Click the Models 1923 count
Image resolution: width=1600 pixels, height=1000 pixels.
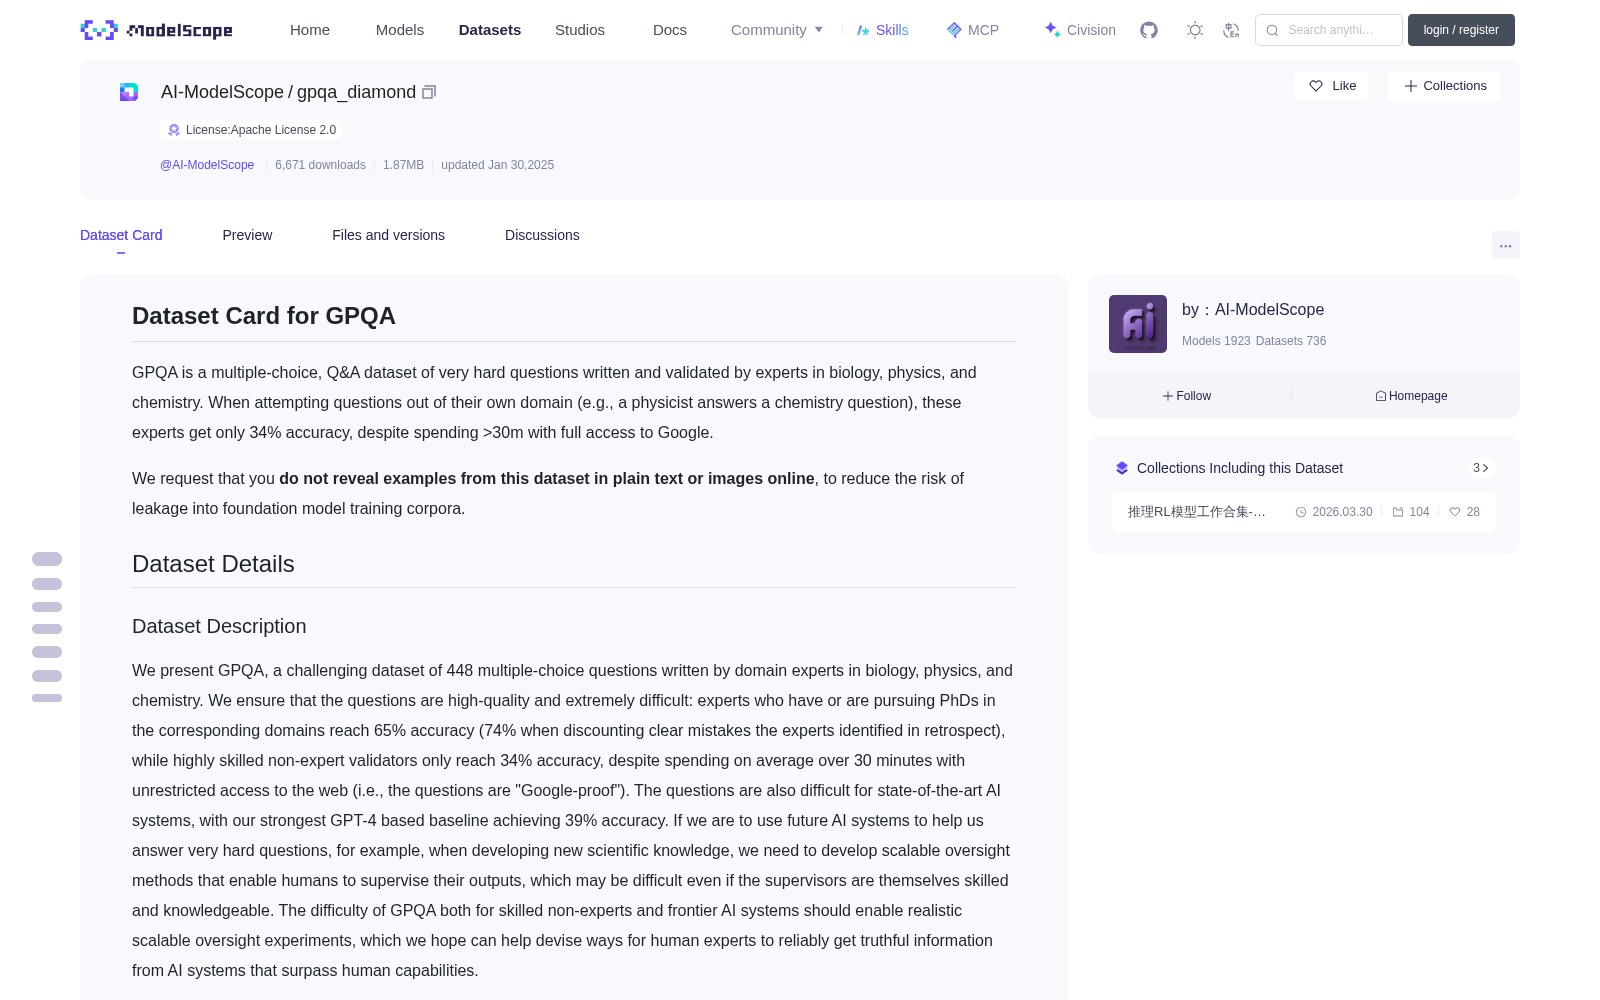[1216, 341]
